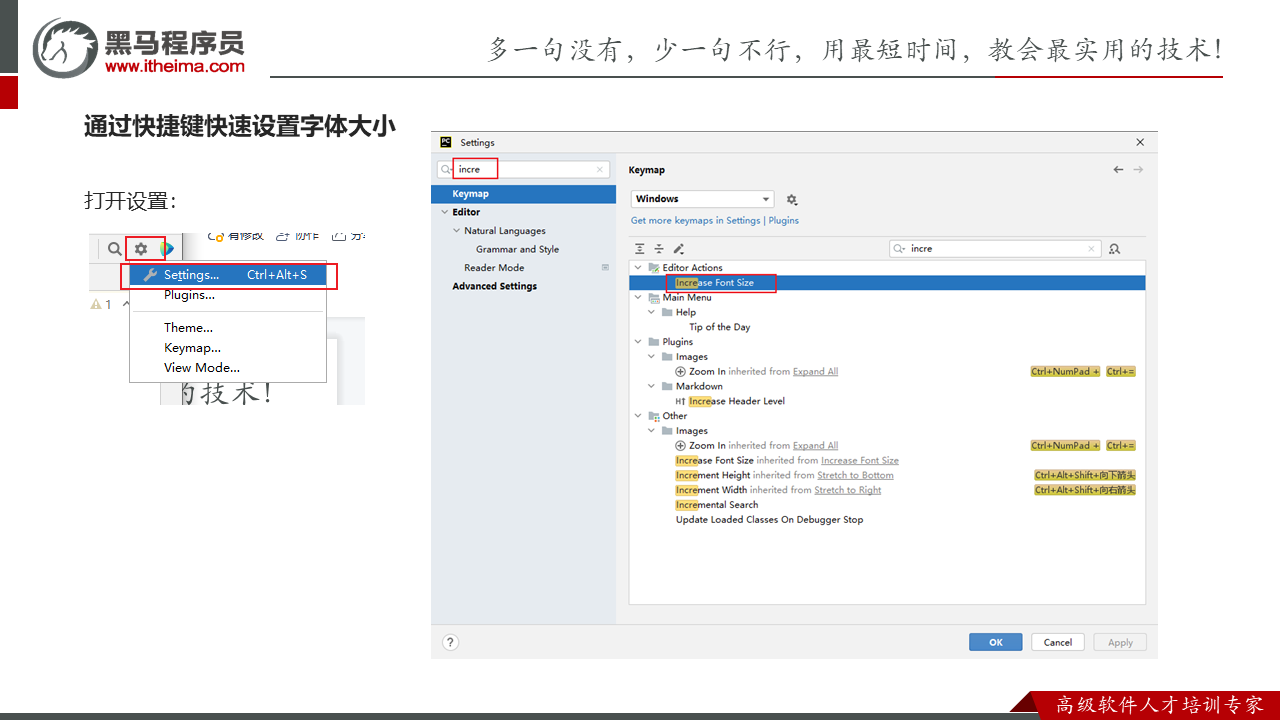Select Advanced Settings in the left sidebar

click(494, 286)
